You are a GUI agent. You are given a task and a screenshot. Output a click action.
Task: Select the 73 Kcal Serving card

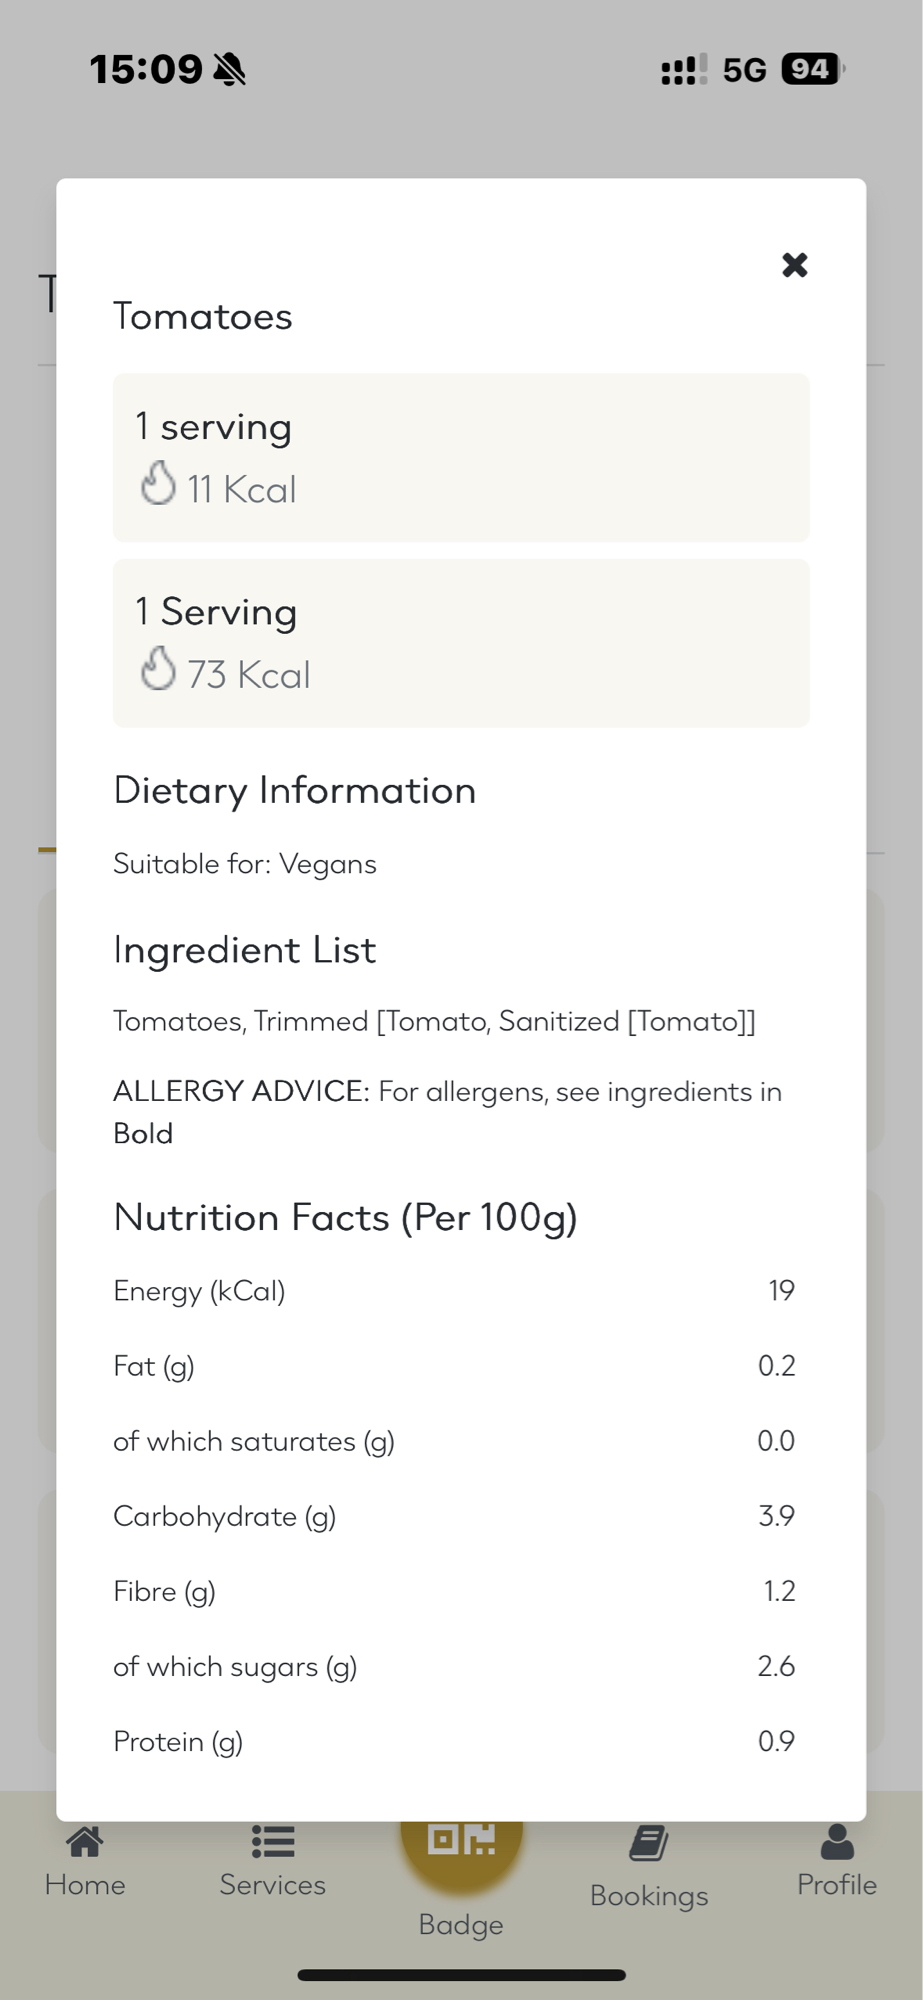pyautogui.click(x=461, y=643)
